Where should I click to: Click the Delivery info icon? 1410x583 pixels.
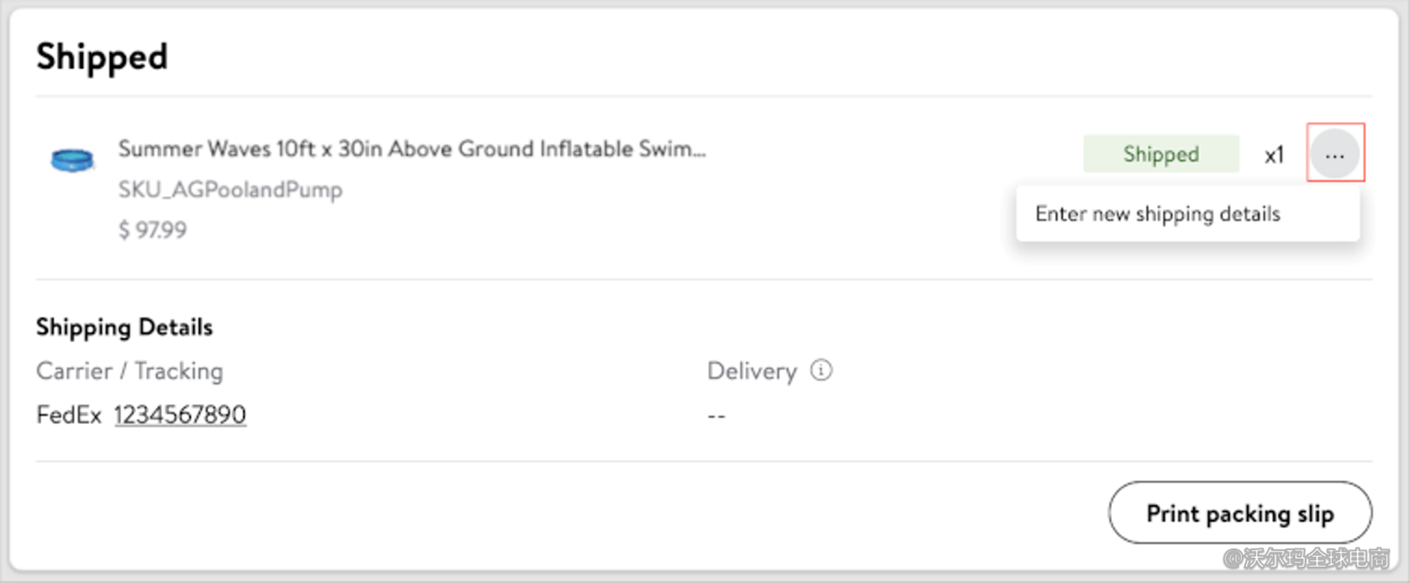tap(821, 371)
